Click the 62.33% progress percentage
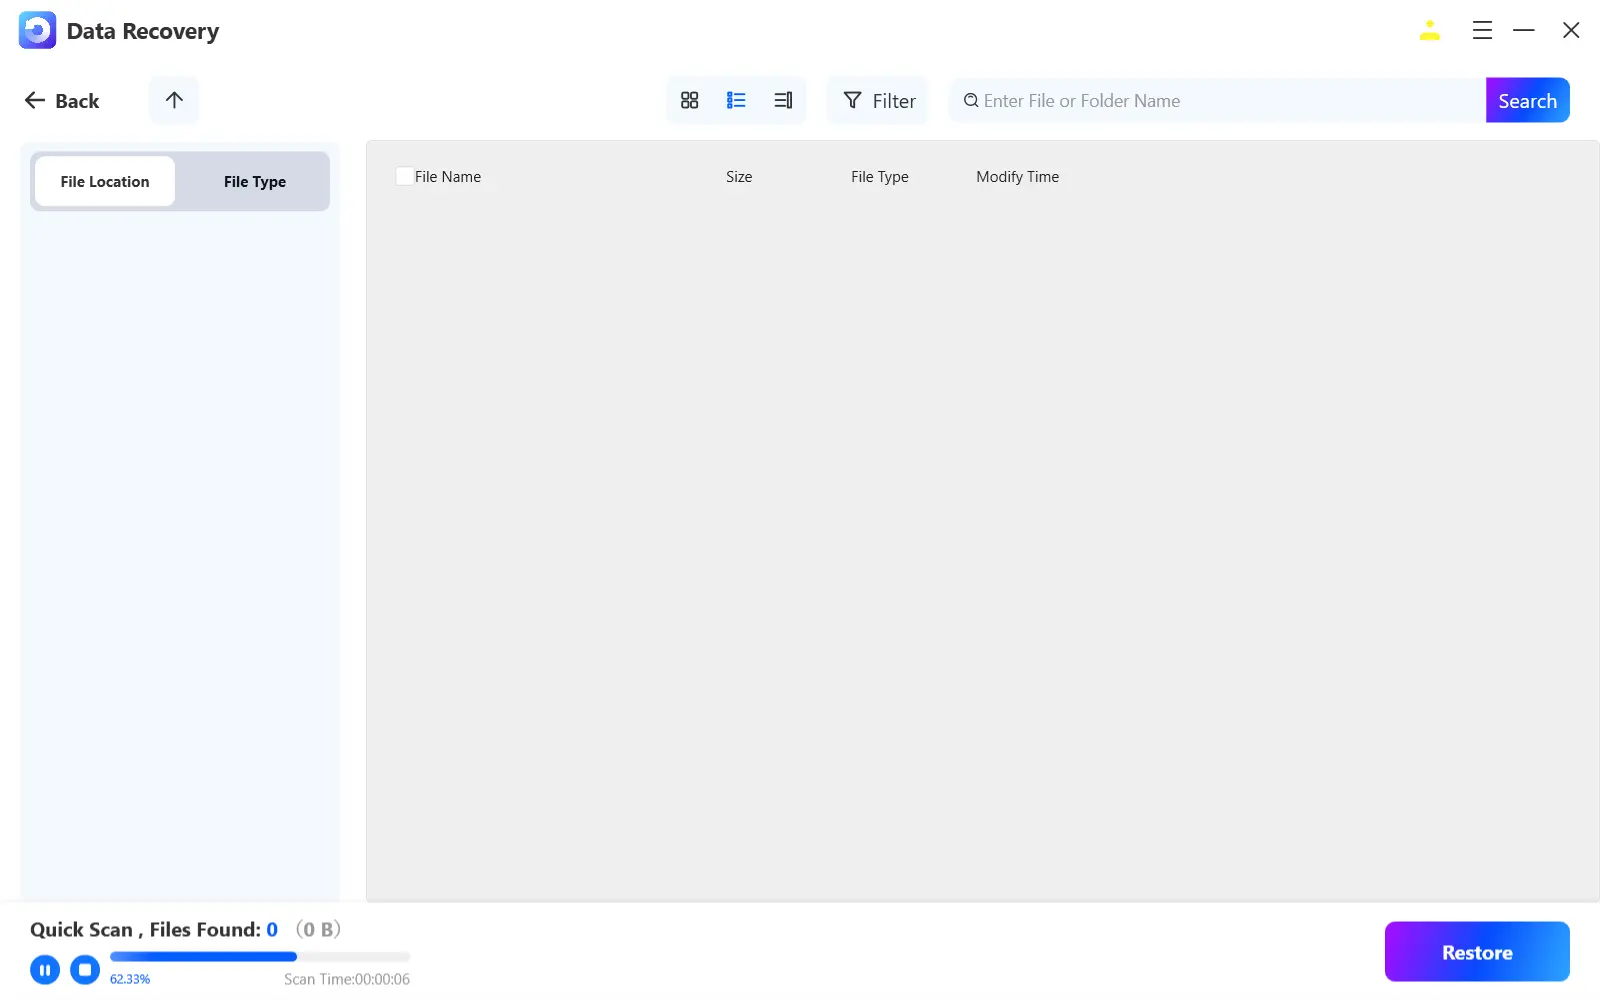 tap(130, 979)
